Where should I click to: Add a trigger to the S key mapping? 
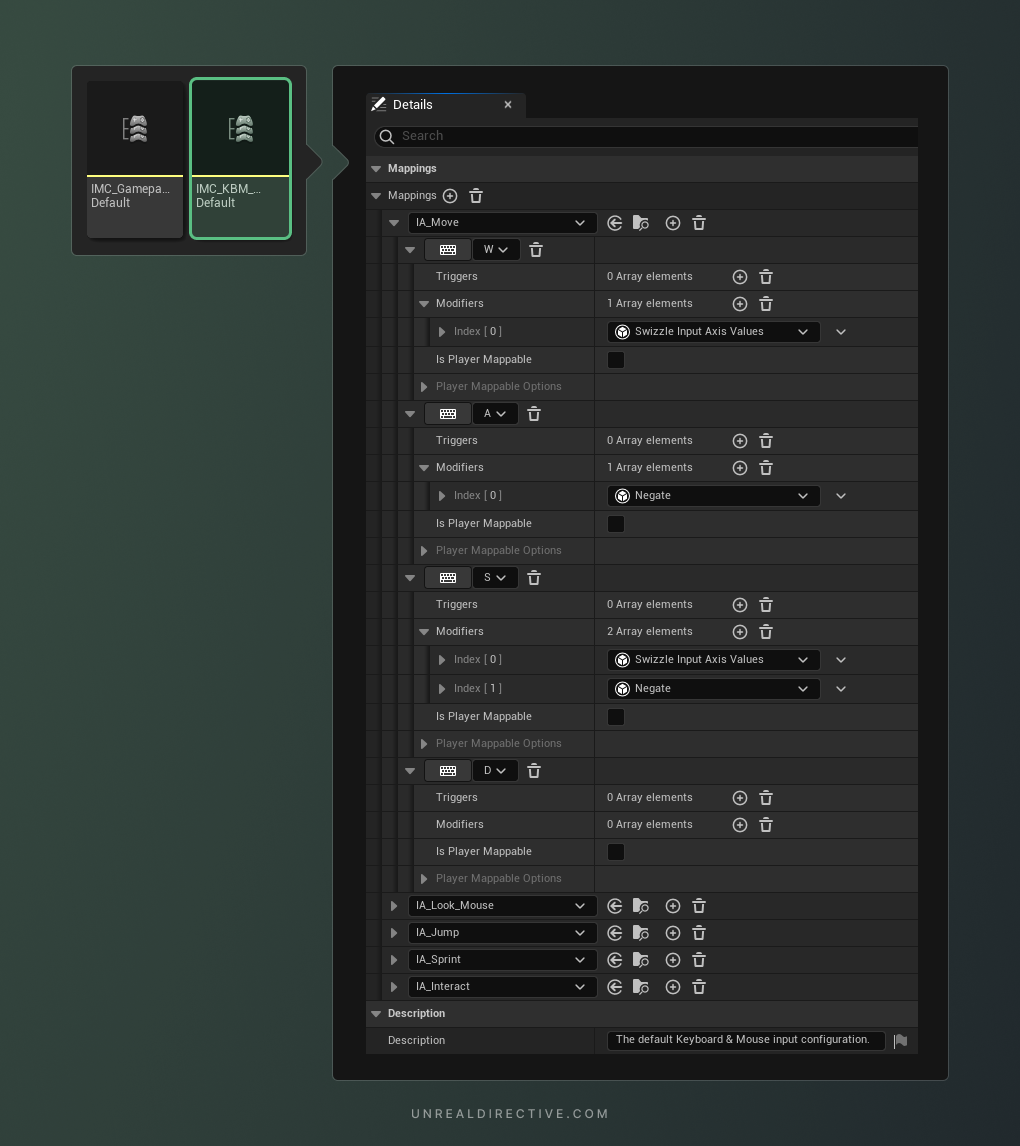coord(740,605)
